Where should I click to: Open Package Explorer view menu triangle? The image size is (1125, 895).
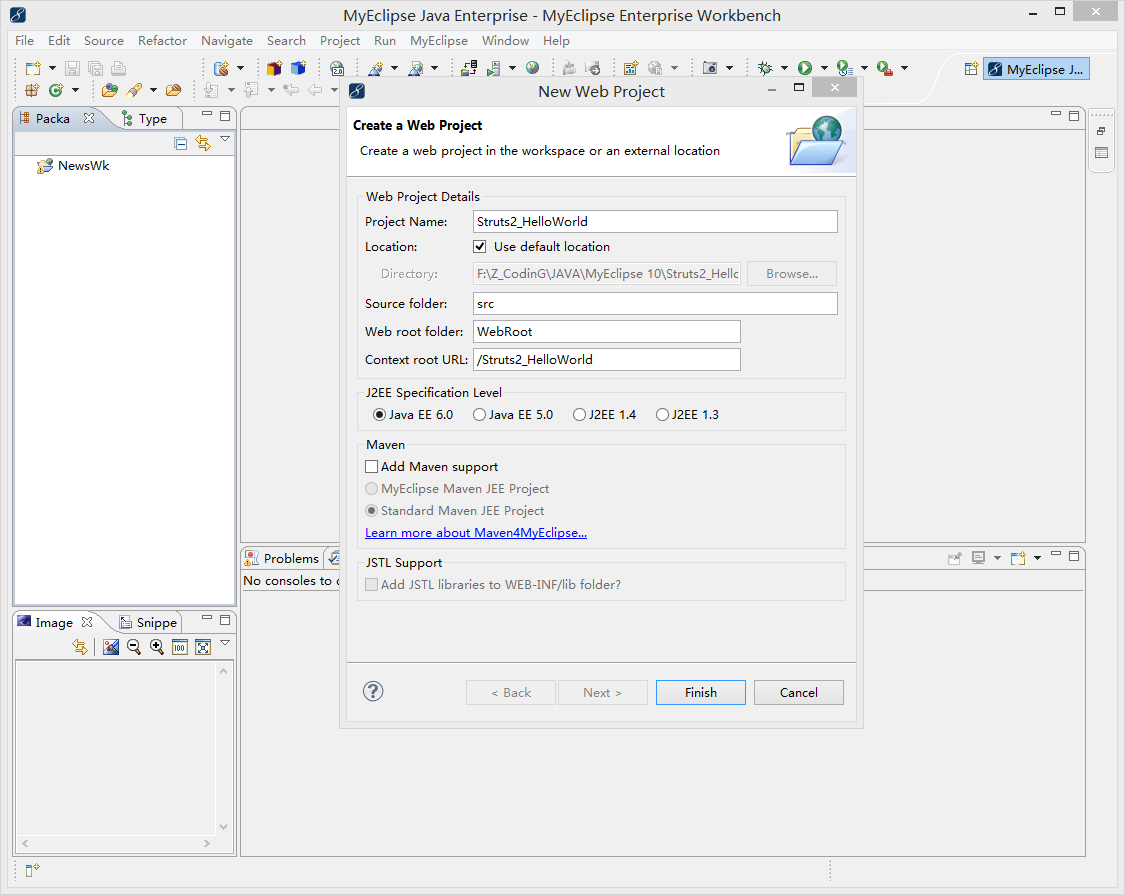(x=225, y=139)
